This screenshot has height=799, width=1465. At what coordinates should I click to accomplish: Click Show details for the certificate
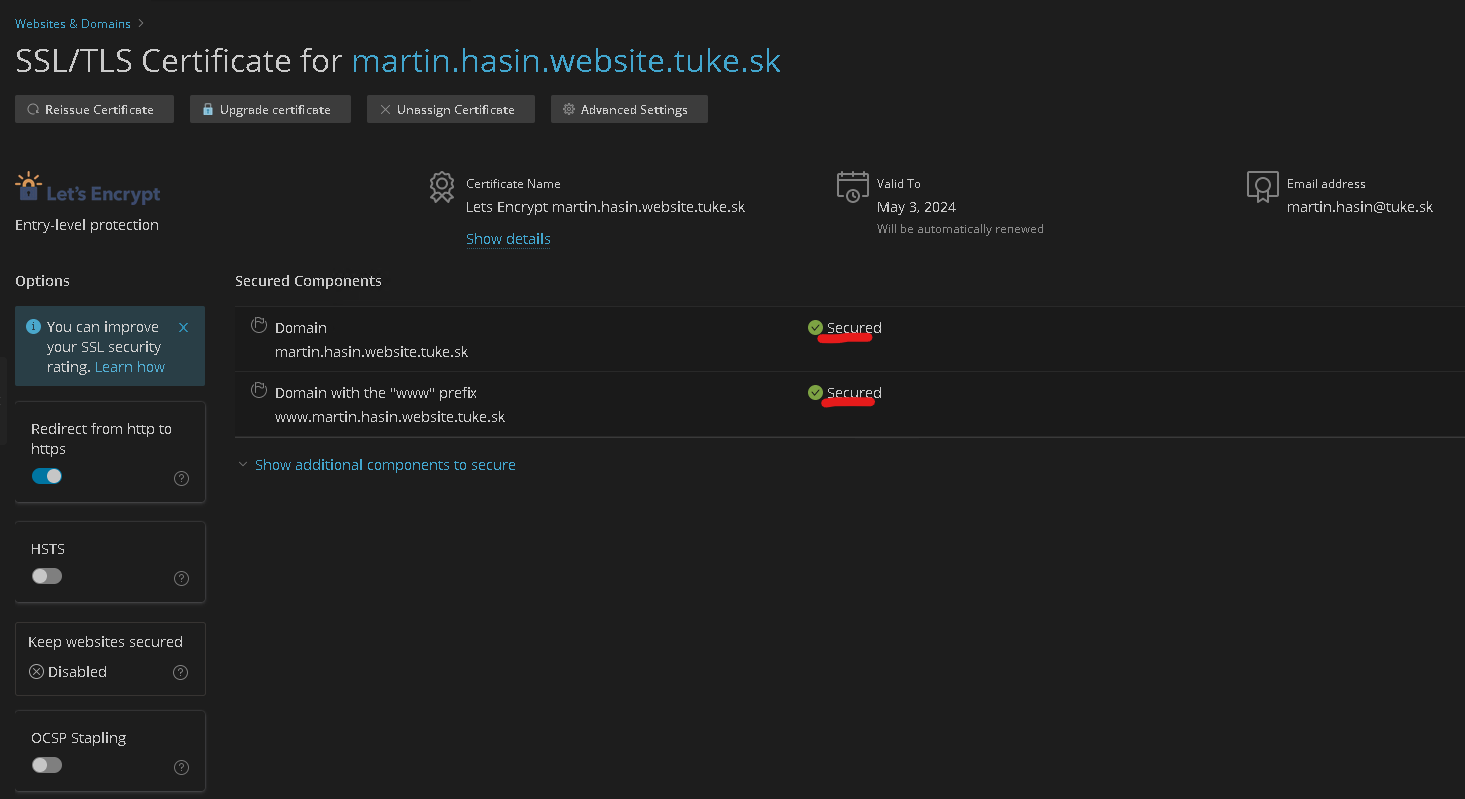(508, 239)
